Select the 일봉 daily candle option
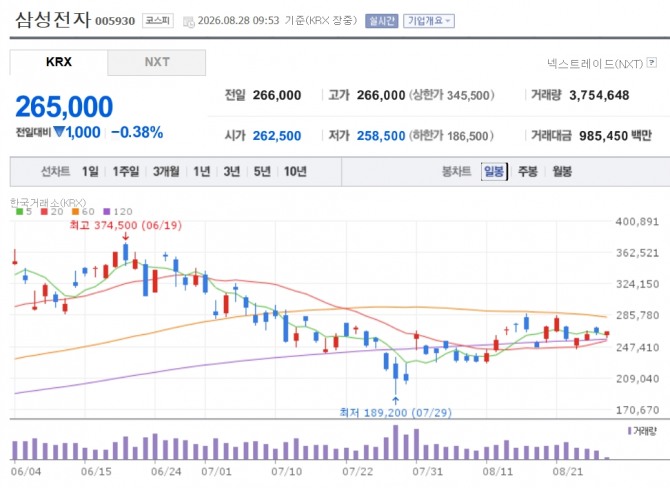 click(494, 172)
